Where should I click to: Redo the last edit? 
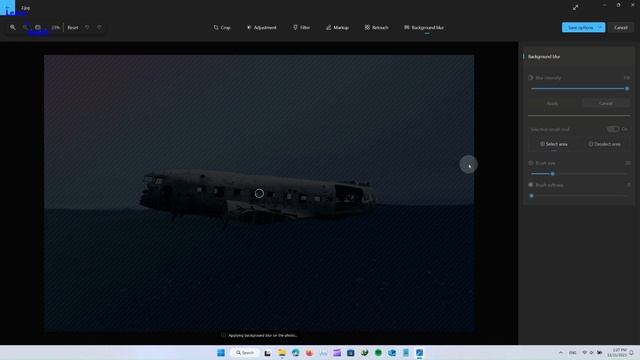pyautogui.click(x=99, y=27)
